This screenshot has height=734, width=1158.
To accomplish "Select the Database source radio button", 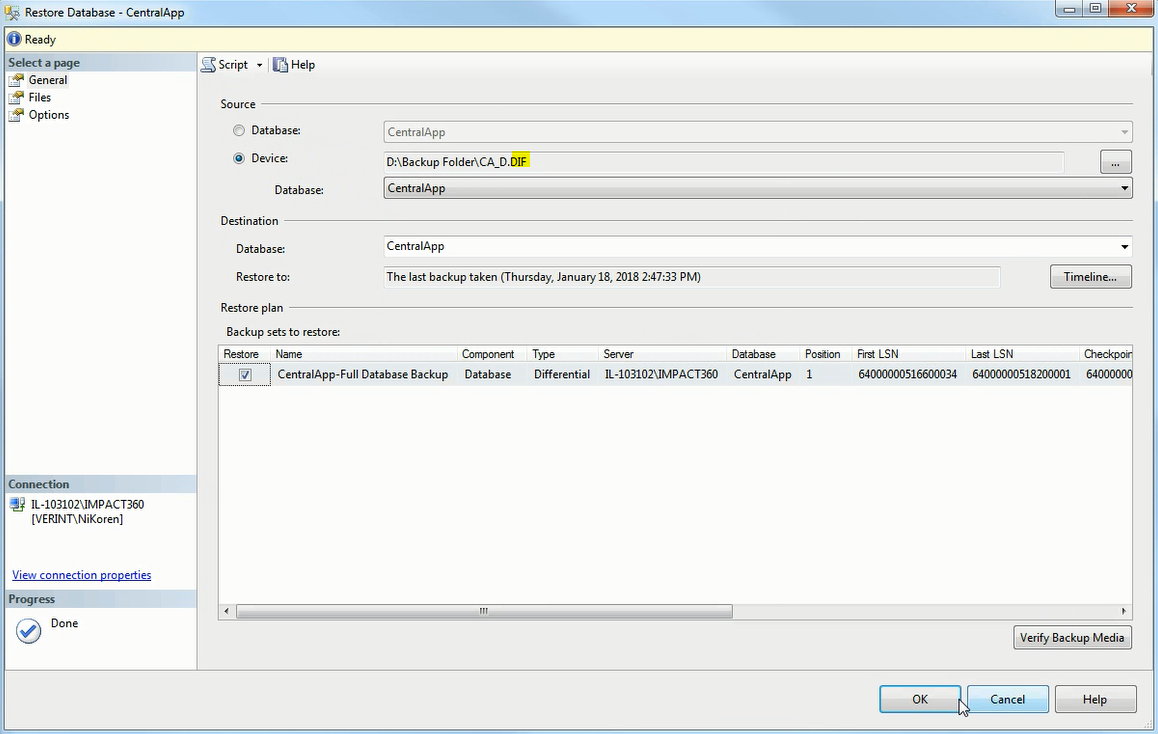I will tap(238, 131).
